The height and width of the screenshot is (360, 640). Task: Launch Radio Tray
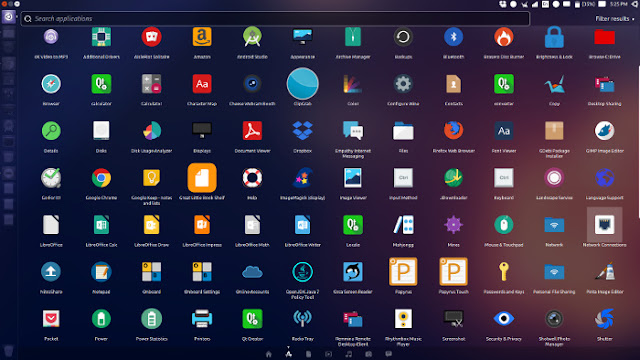302,319
